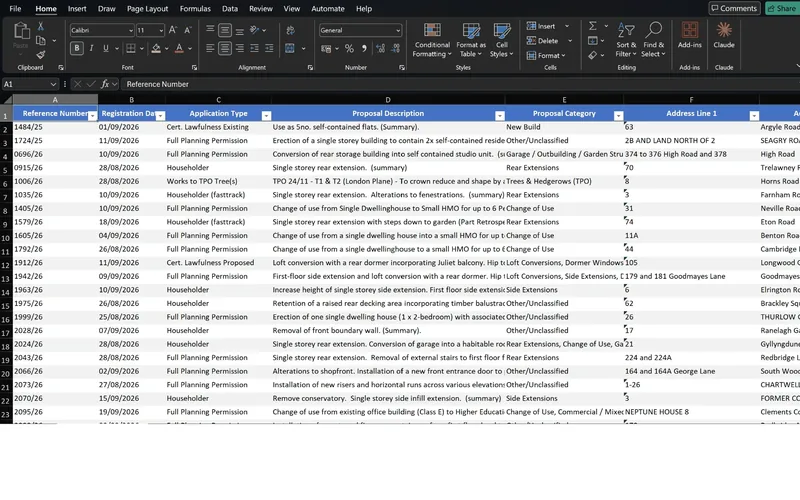Apply the red Font Color swatch
The width and height of the screenshot is (800, 500).
coord(179,48)
